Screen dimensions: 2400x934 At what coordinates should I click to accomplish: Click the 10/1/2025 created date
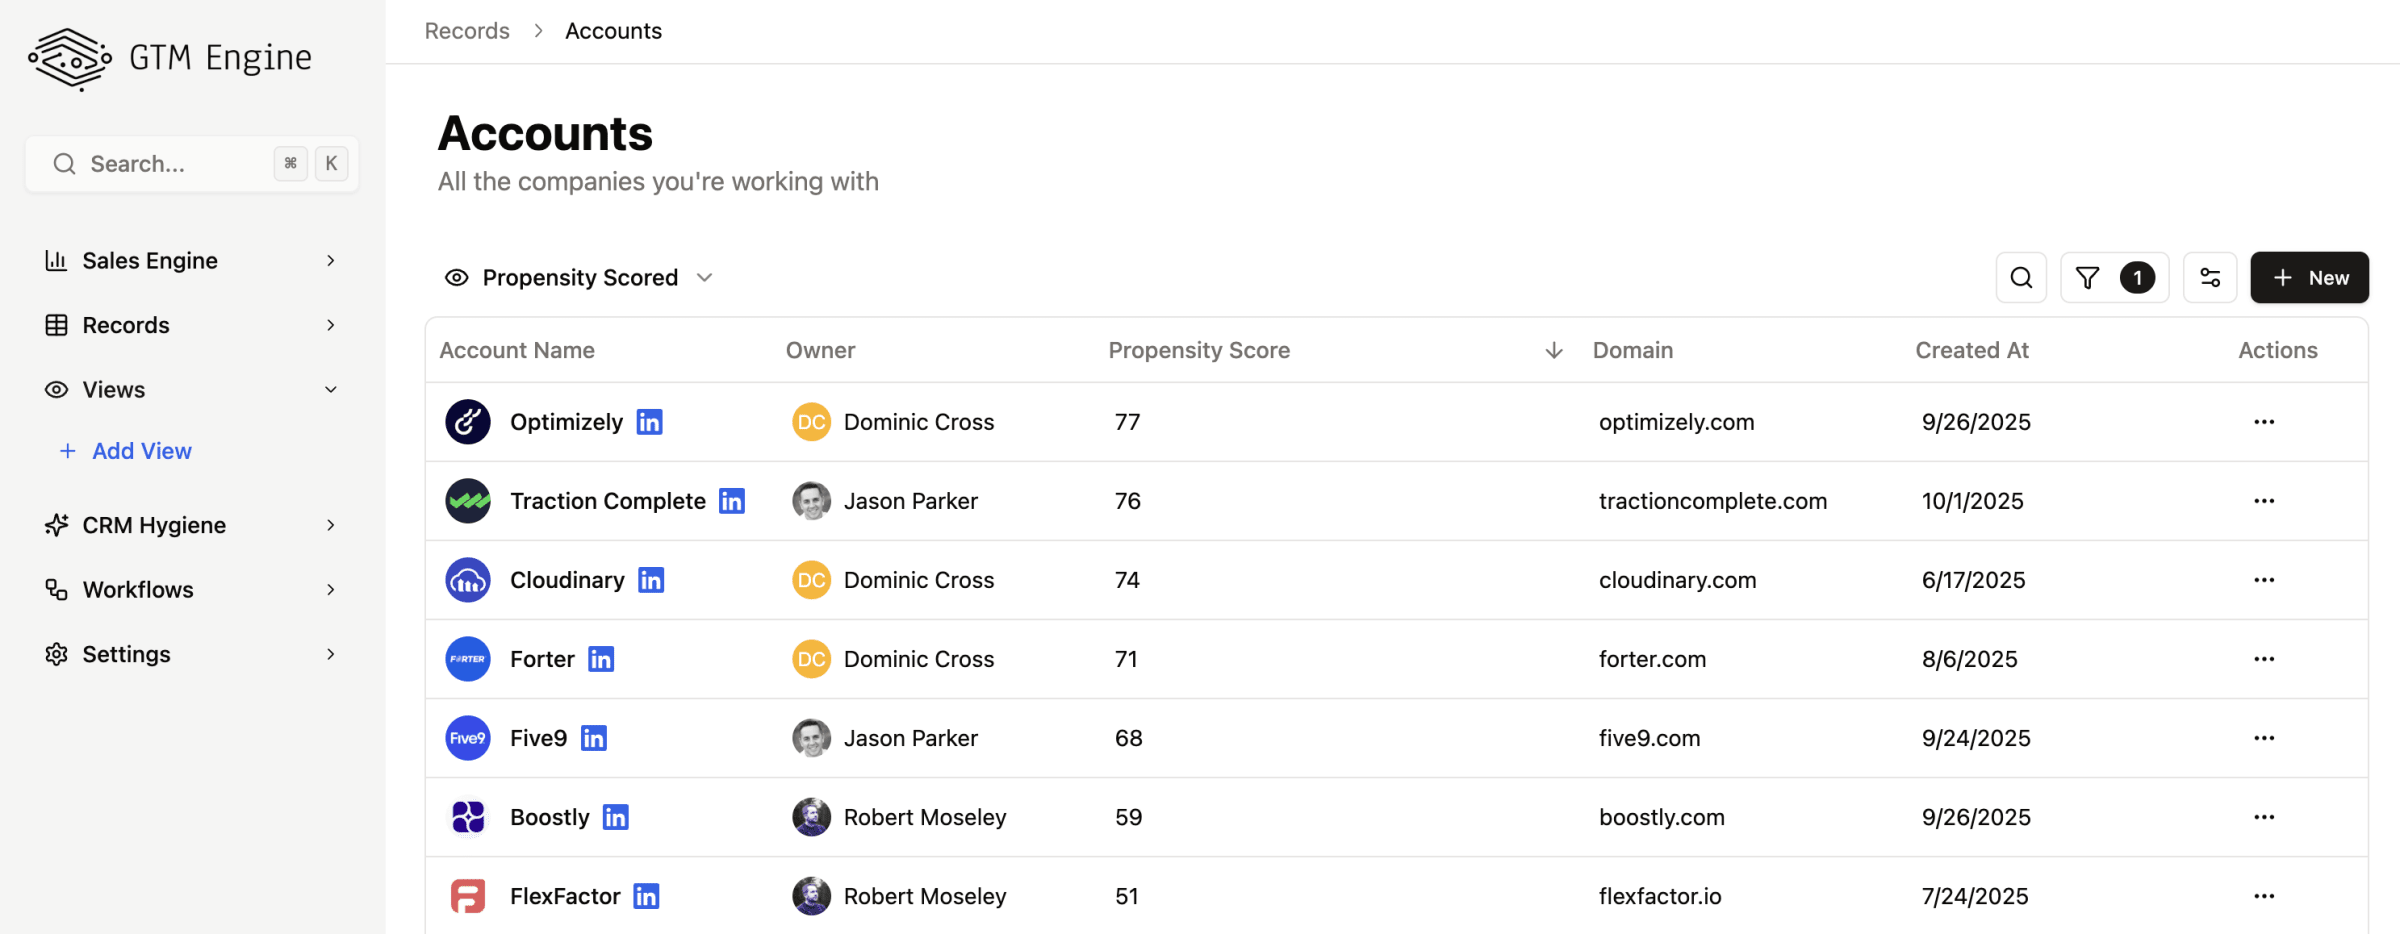(x=1972, y=501)
